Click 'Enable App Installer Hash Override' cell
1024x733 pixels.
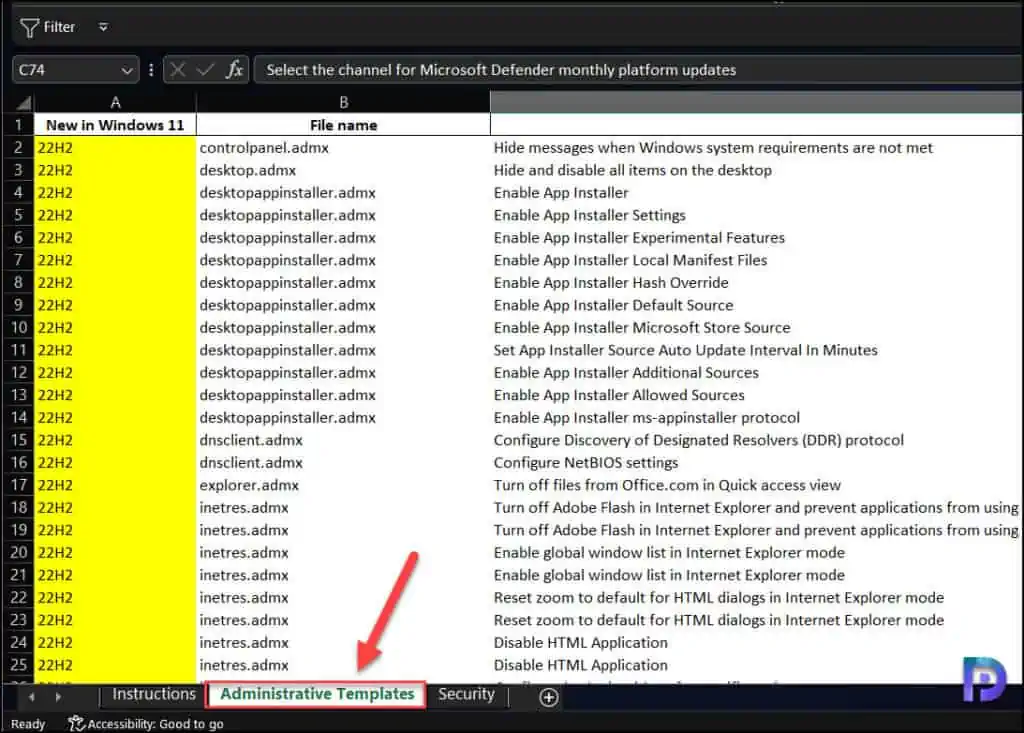[756, 282]
